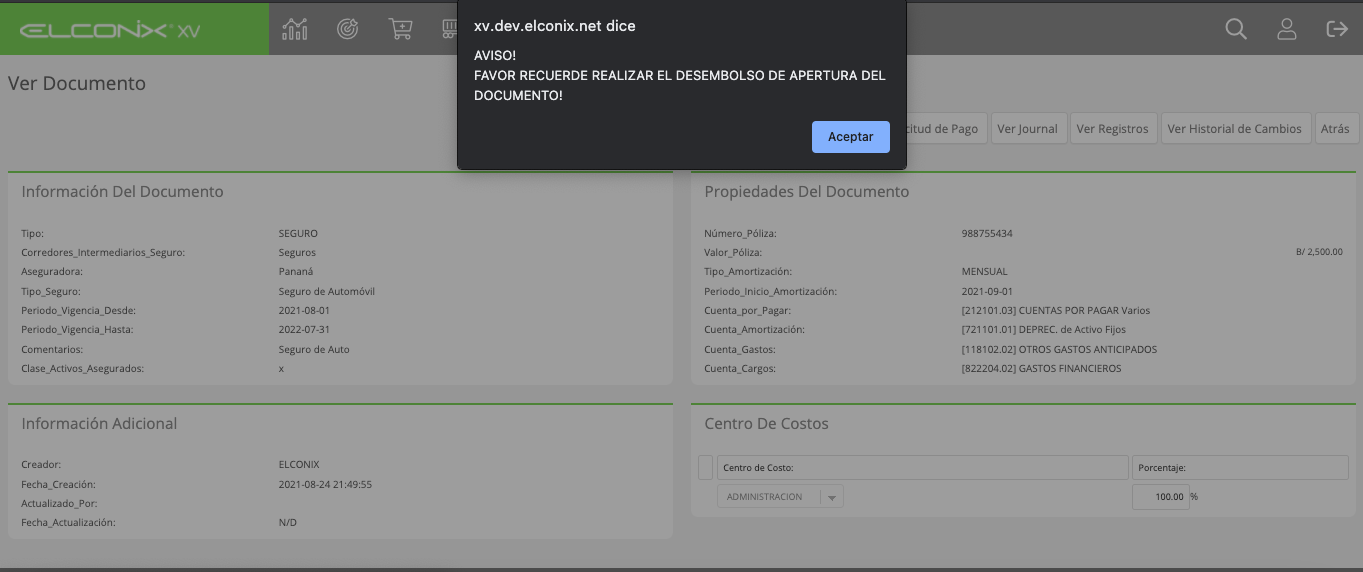
Task: Click the 2021-09-01 amortization start date
Action: [x=988, y=291]
